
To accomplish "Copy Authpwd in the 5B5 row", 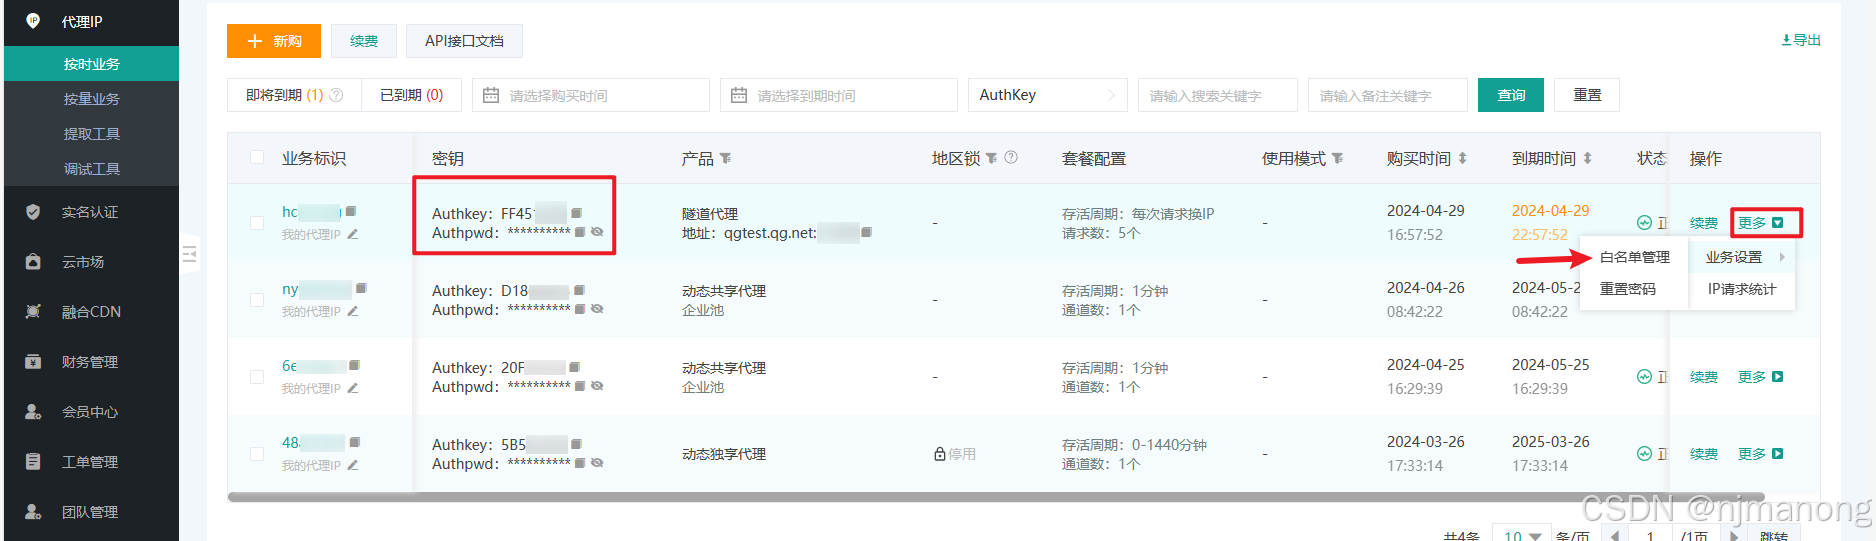I will (580, 463).
